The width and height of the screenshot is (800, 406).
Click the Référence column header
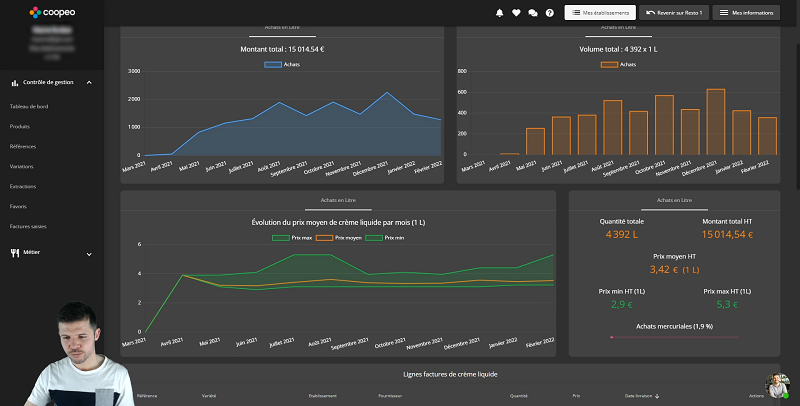pyautogui.click(x=147, y=396)
